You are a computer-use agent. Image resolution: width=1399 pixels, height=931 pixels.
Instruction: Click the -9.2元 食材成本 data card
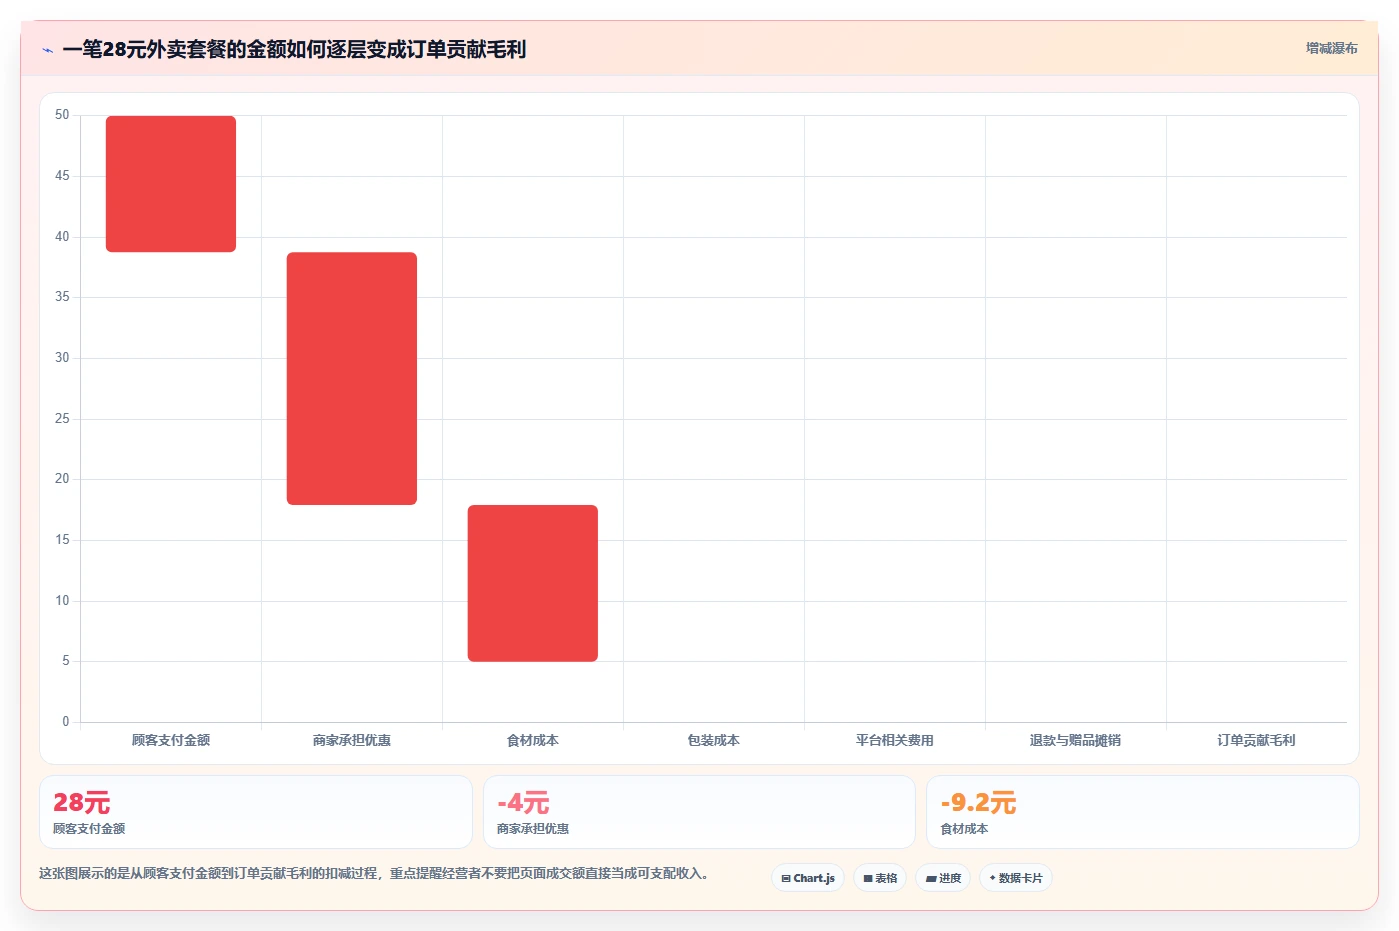pos(1143,812)
